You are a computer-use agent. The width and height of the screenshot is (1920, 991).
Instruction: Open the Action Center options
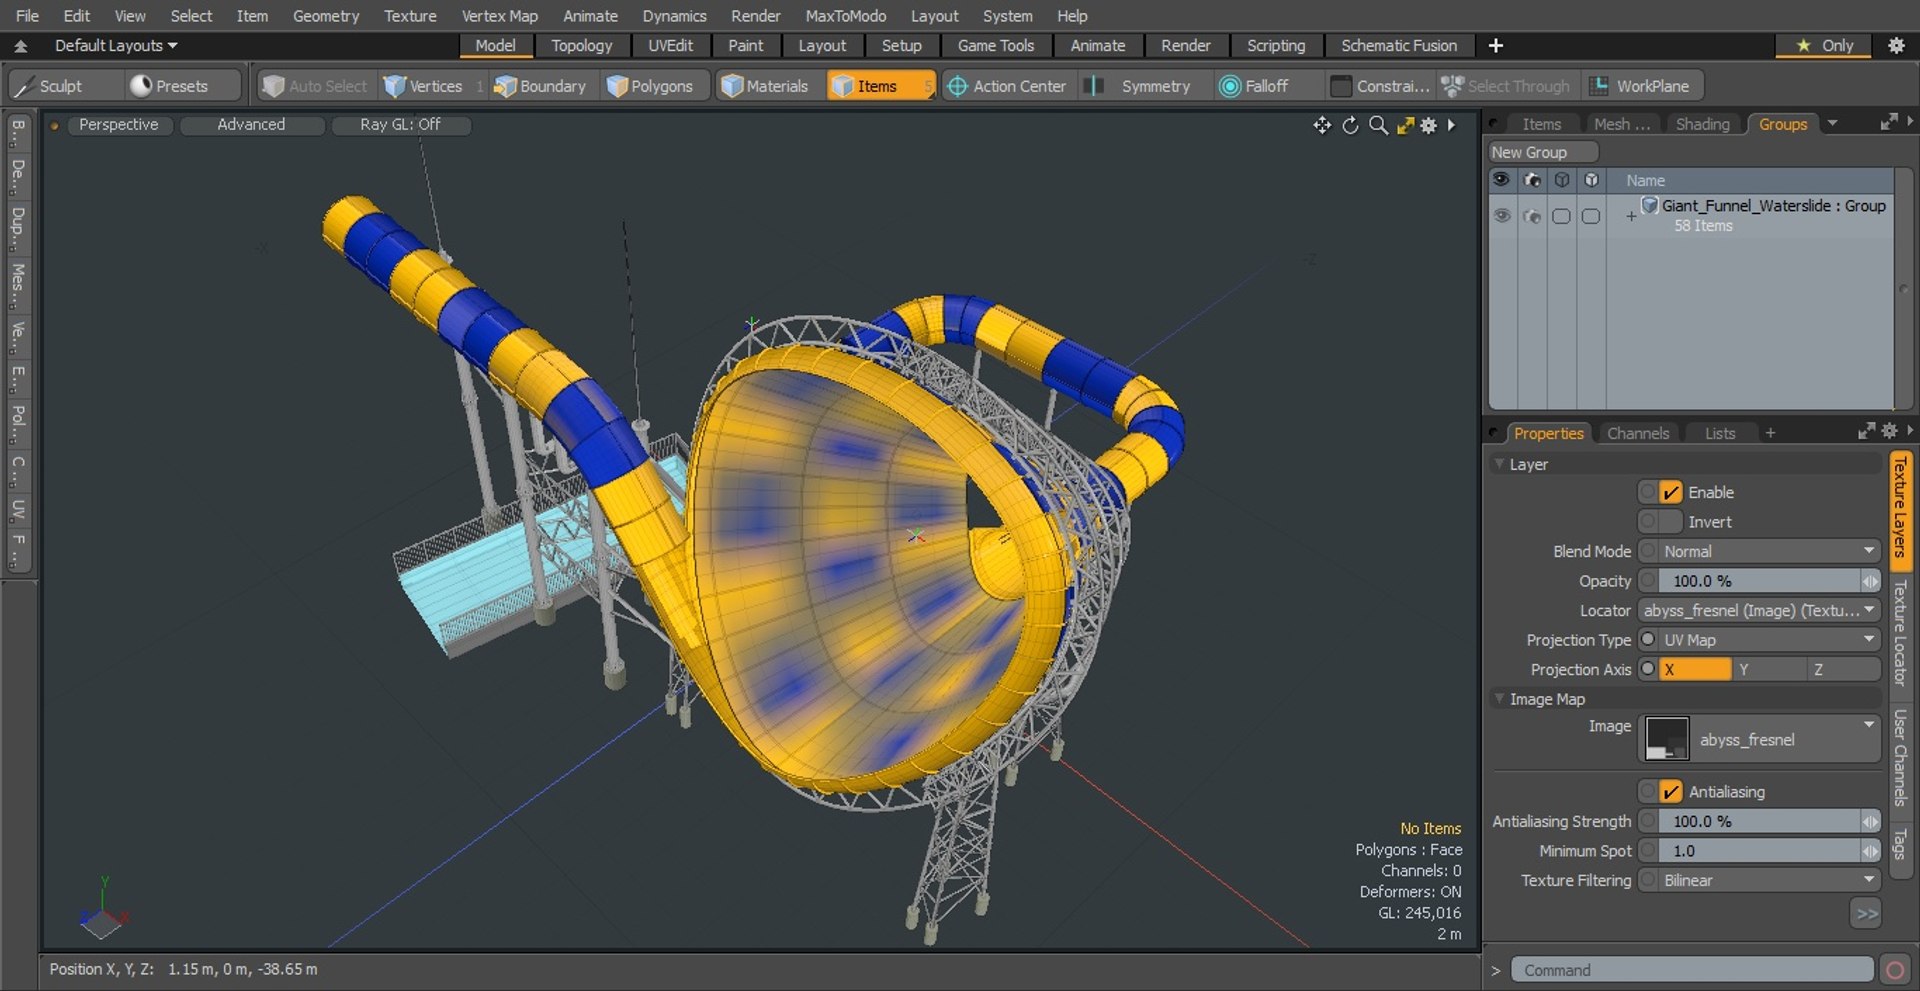(x=1008, y=86)
